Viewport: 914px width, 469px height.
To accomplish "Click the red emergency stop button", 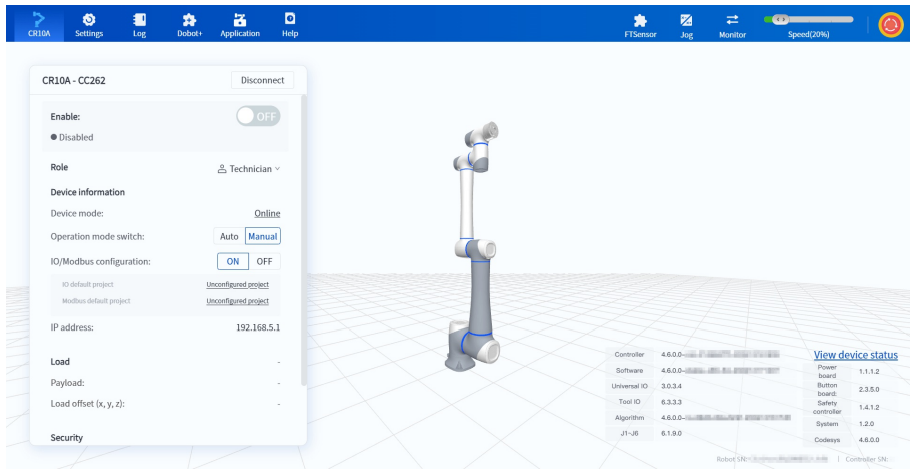I will (x=890, y=24).
